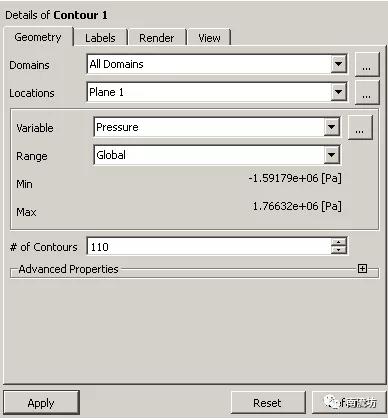
Task: Click the Plane 1 locations field
Action: point(217,92)
